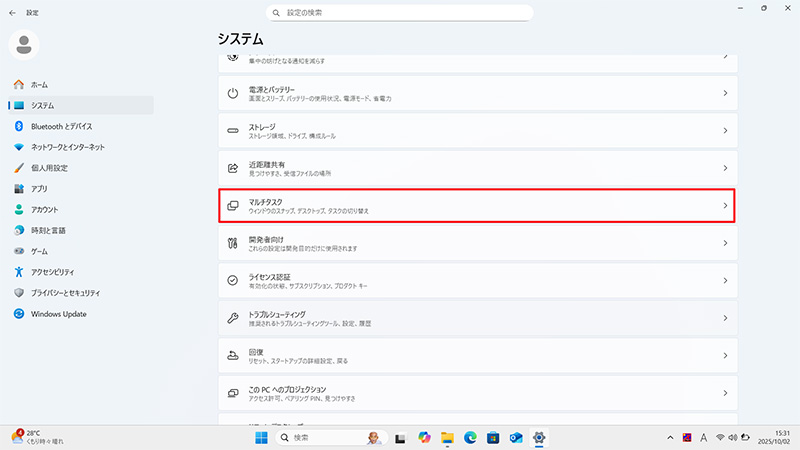Expand 電源とバッテリー settings
This screenshot has width=800, height=450.
[477, 93]
